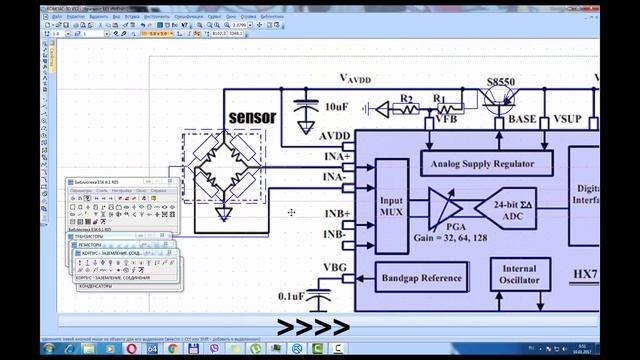Click the Redo arrow icon
The image size is (640, 360).
point(150,25)
